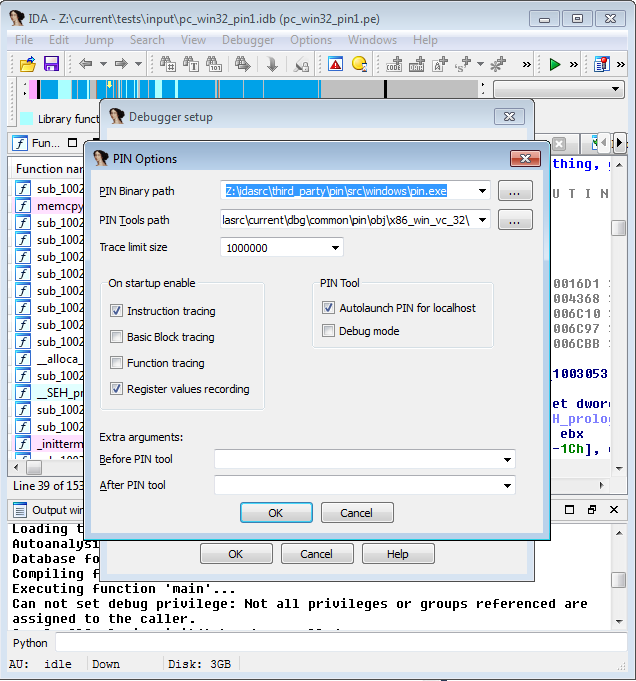Enable Basic Block tracing checkbox
Image resolution: width=636 pixels, height=681 pixels.
tap(116, 337)
